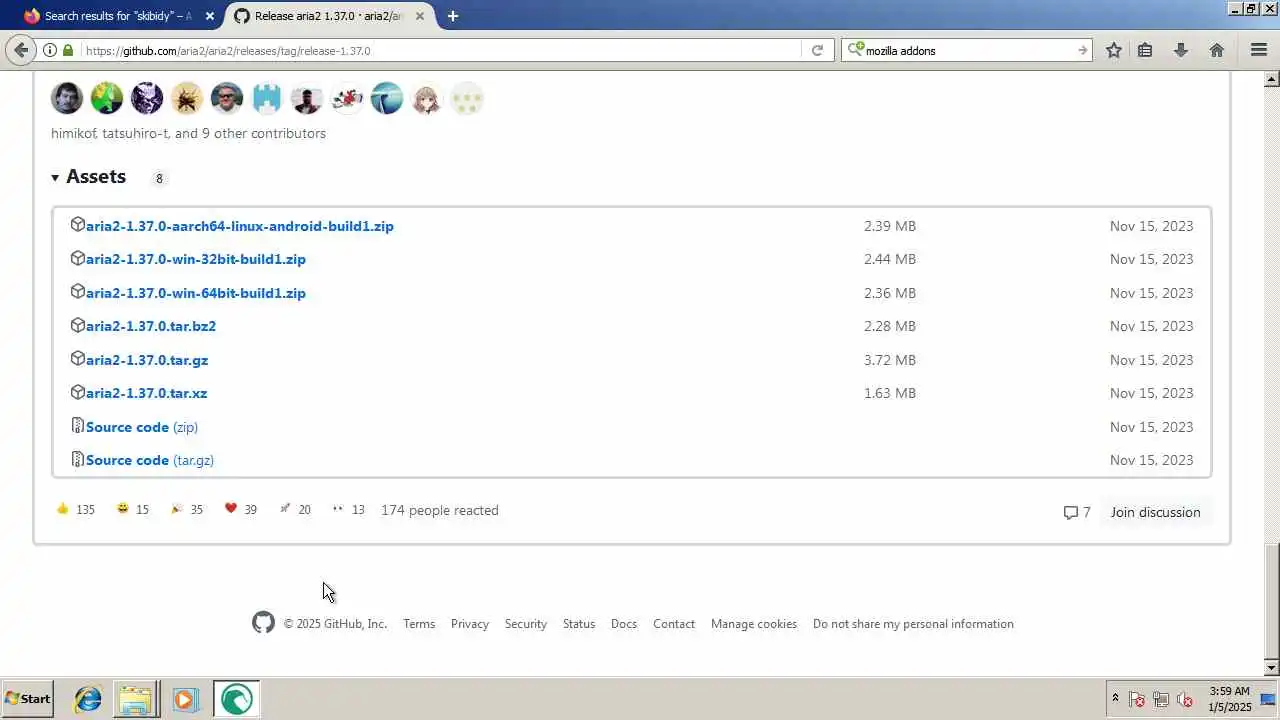
Task: Open new tab with plus icon
Action: click(453, 16)
